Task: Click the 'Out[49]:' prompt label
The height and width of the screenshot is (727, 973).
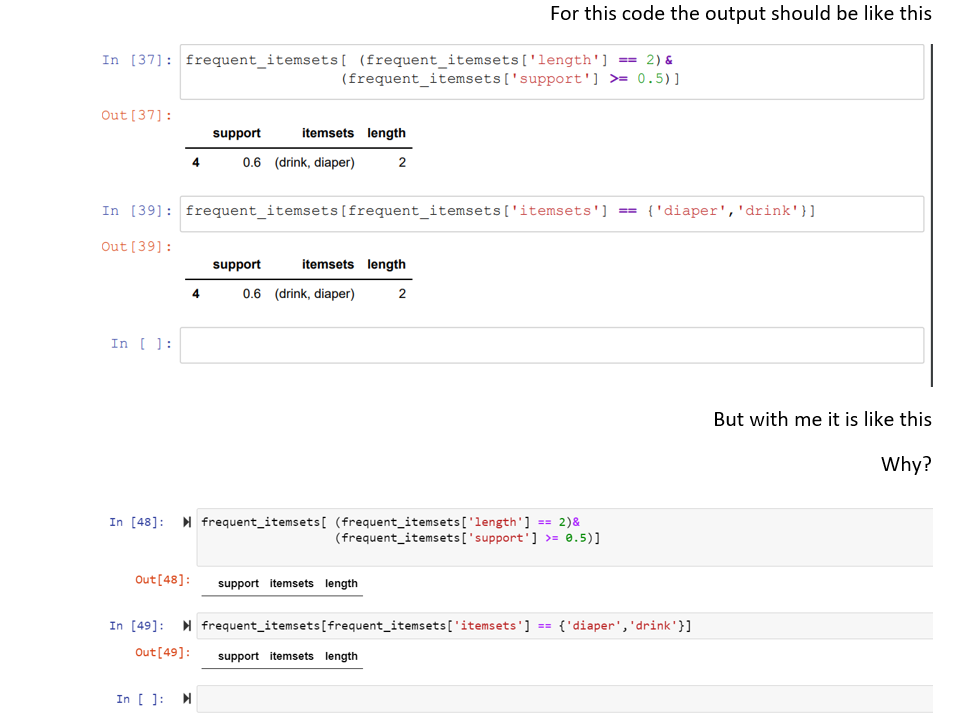Action: coord(163,653)
